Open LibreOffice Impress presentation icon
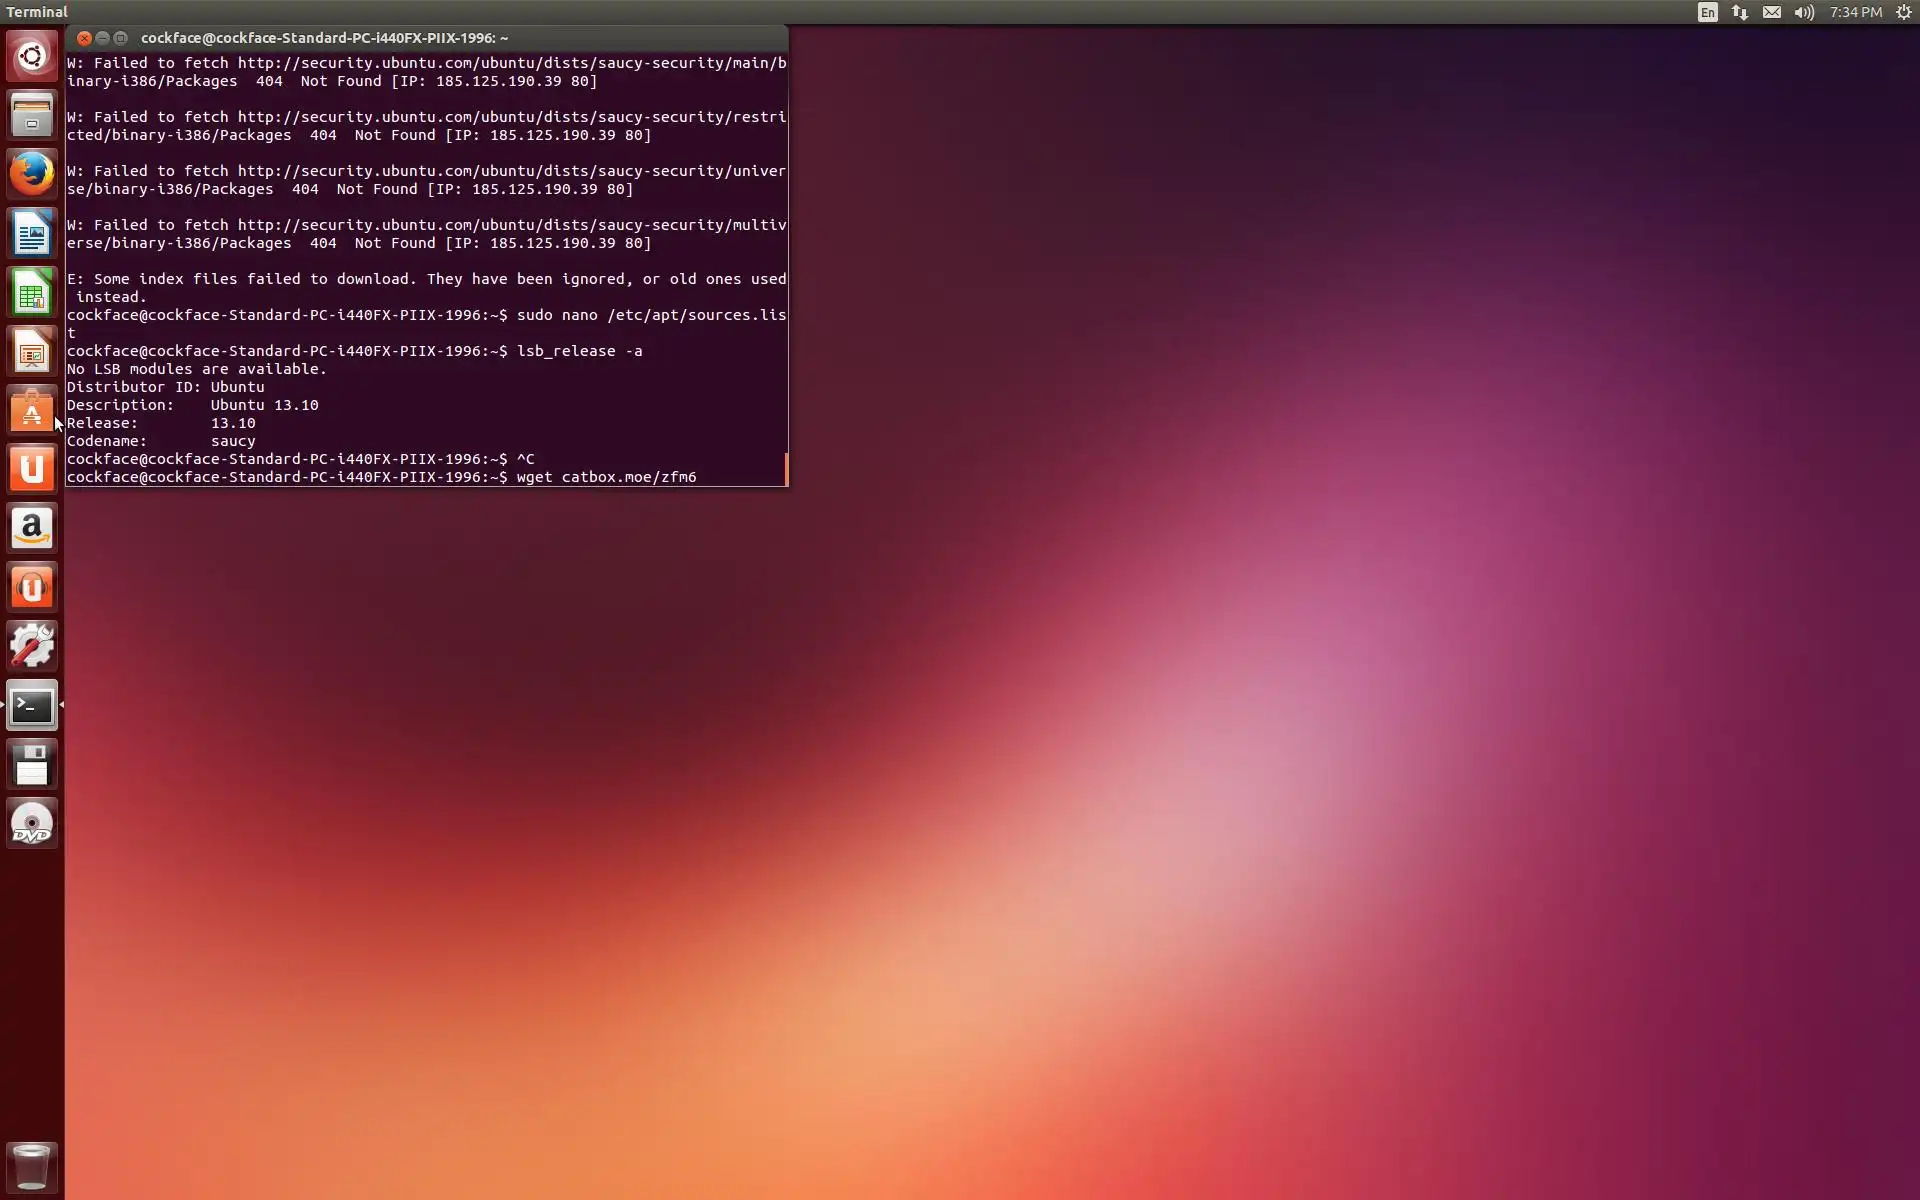 32,352
